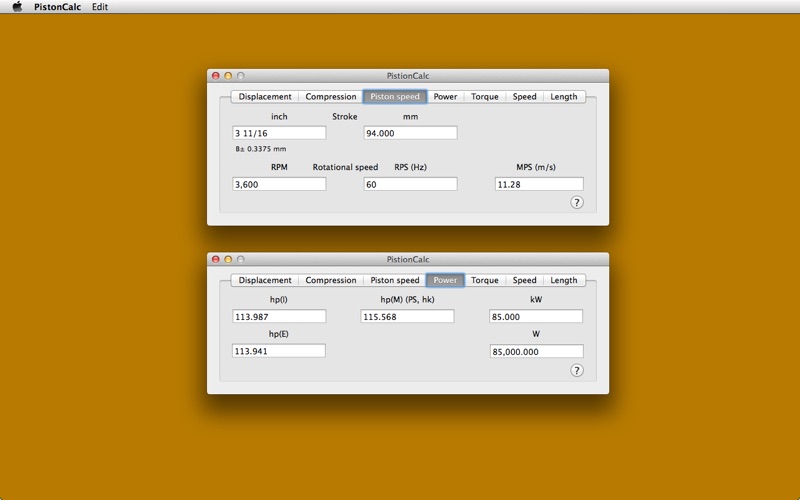Switch to Power tab in upper window
800x500 pixels.
(445, 96)
